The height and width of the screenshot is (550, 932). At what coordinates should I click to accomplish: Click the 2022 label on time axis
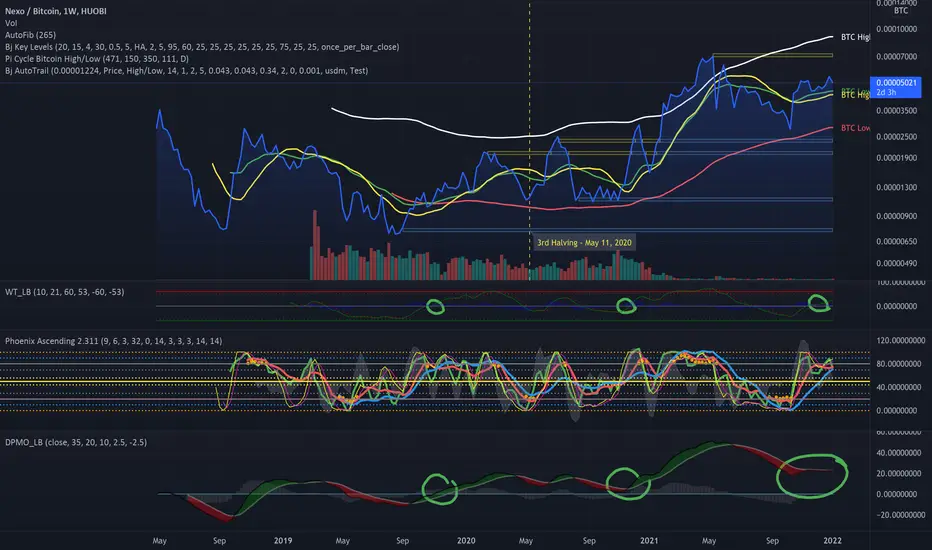[x=832, y=540]
